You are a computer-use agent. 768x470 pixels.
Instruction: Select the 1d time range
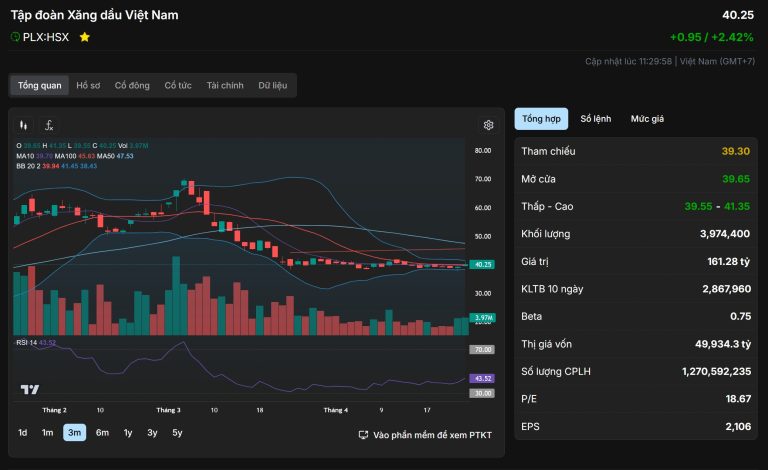click(x=23, y=433)
